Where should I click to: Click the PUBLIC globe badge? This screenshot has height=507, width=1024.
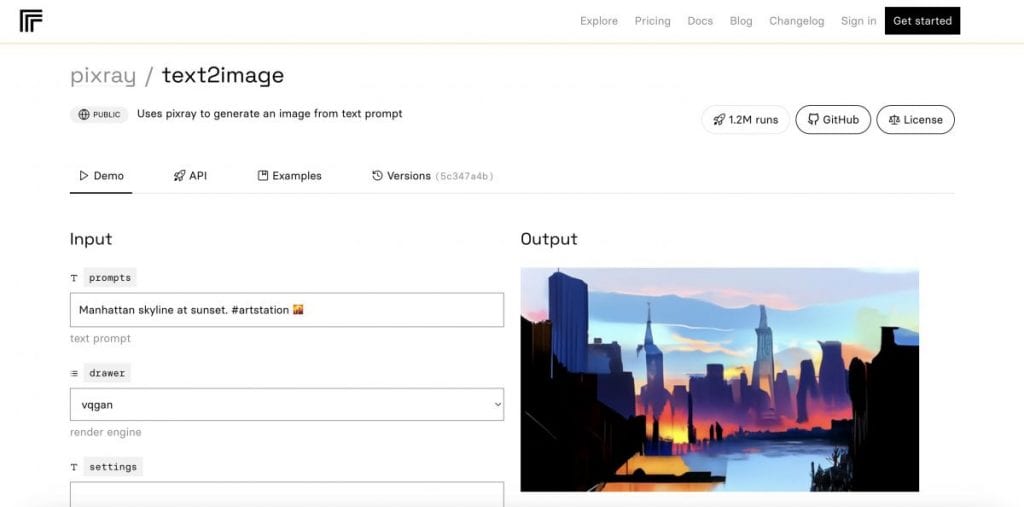(x=99, y=114)
